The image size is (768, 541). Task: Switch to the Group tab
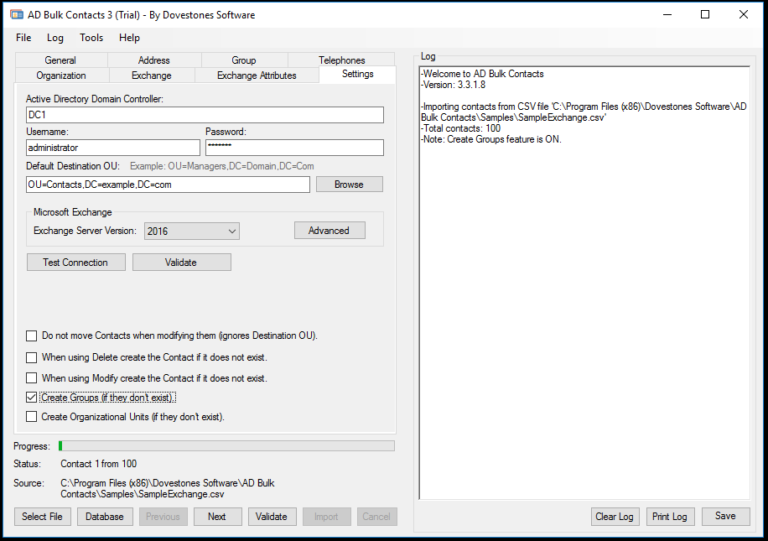point(244,60)
